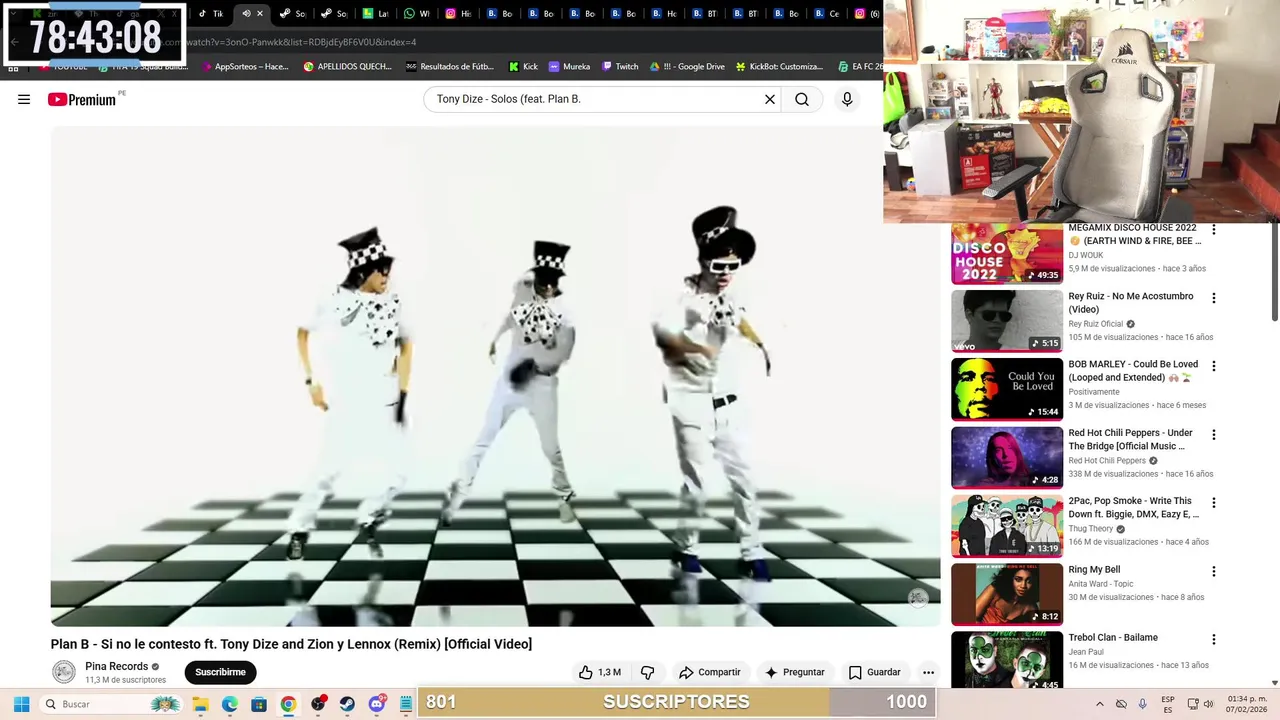Open Windows Start menu
Image resolution: width=1280 pixels, height=720 pixels.
pyautogui.click(x=21, y=704)
